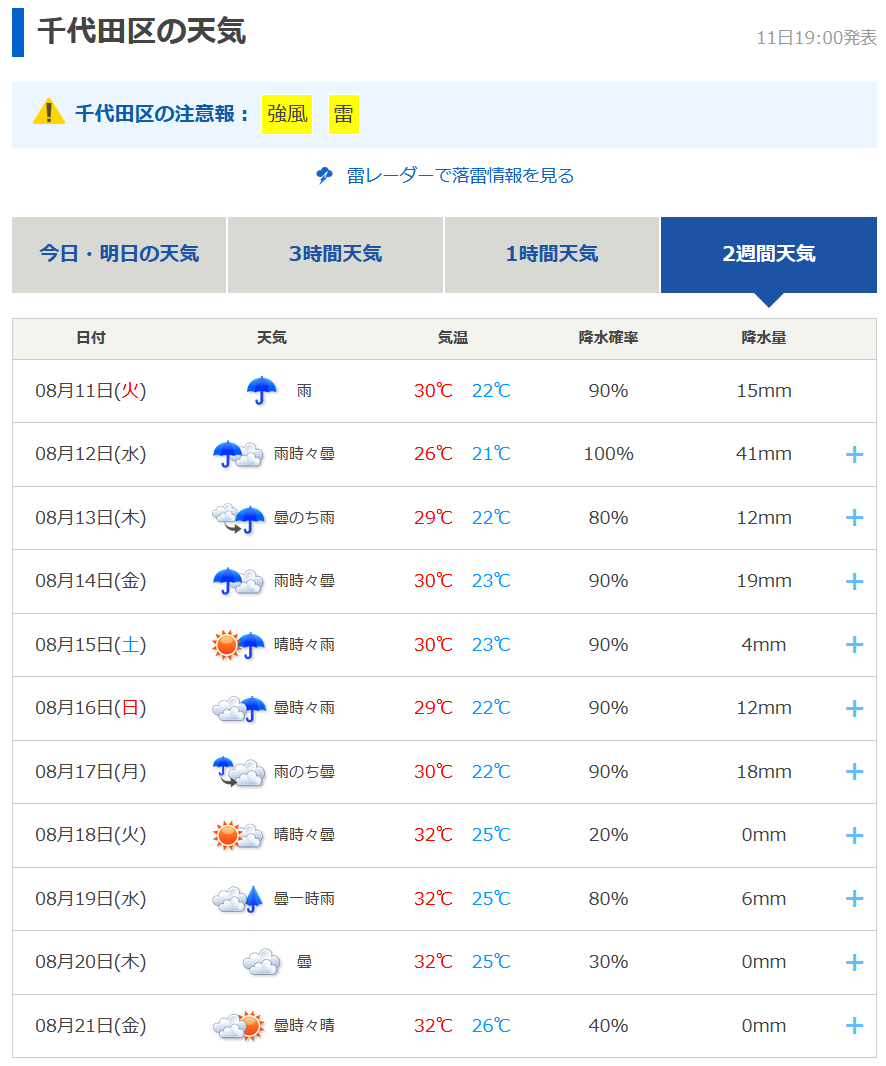This screenshot has width=886, height=1066.
Task: Click the 強風 advisory badge
Action: (x=287, y=114)
